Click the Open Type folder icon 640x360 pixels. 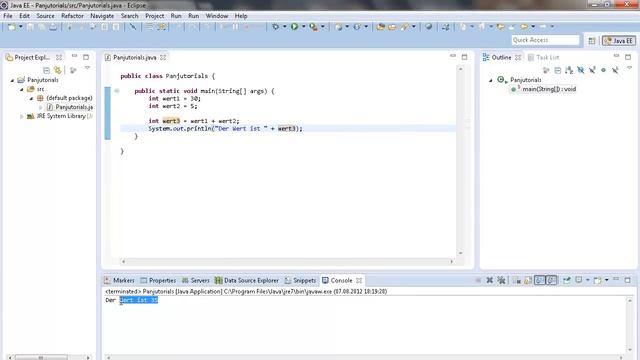pos(380,27)
